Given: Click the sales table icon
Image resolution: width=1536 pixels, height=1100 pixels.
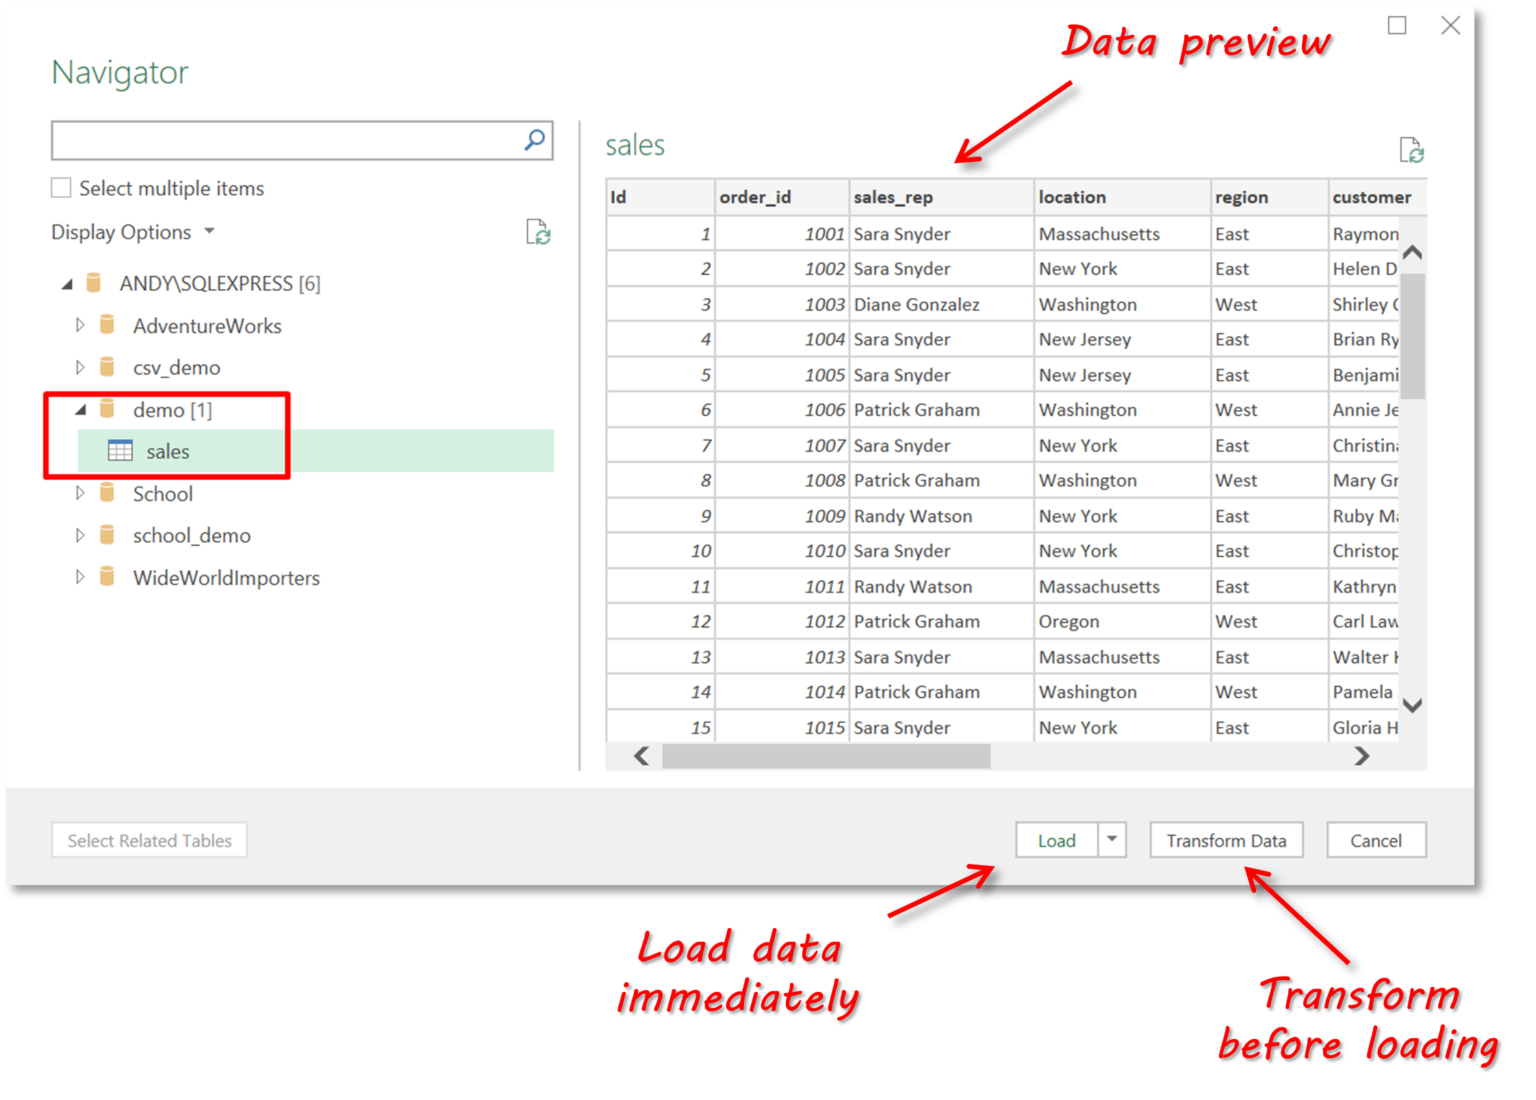Looking at the screenshot, I should pyautogui.click(x=120, y=450).
